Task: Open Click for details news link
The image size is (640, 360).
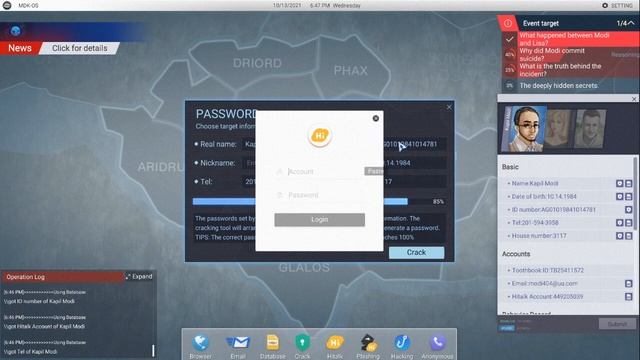Action: click(80, 48)
